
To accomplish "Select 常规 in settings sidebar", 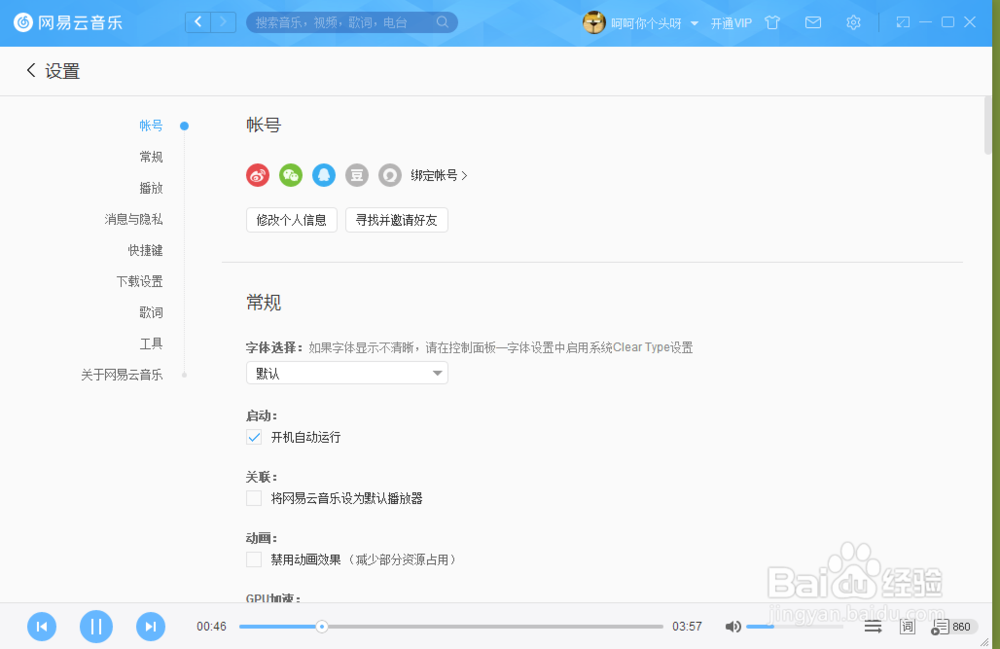I will click(151, 157).
